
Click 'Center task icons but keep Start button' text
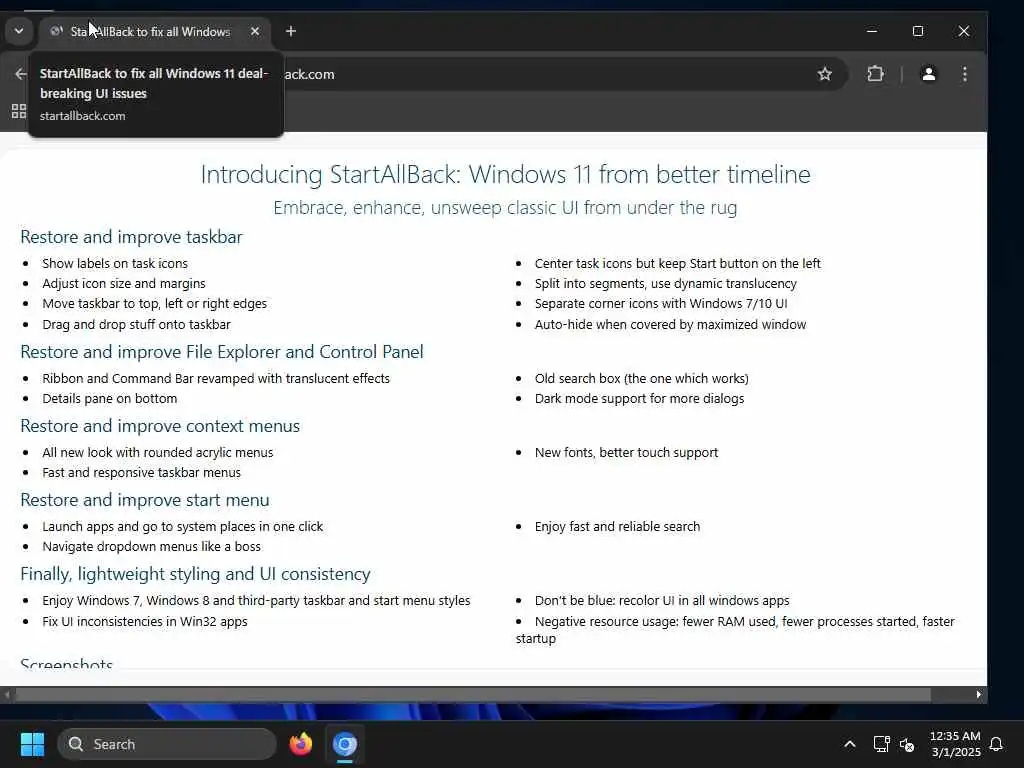(677, 263)
